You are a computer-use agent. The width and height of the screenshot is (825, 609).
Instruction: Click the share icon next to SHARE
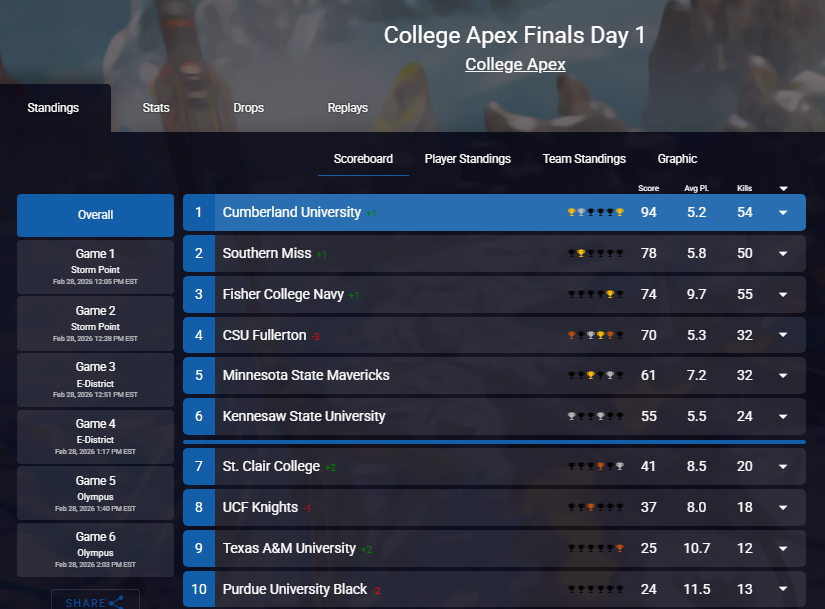click(116, 602)
